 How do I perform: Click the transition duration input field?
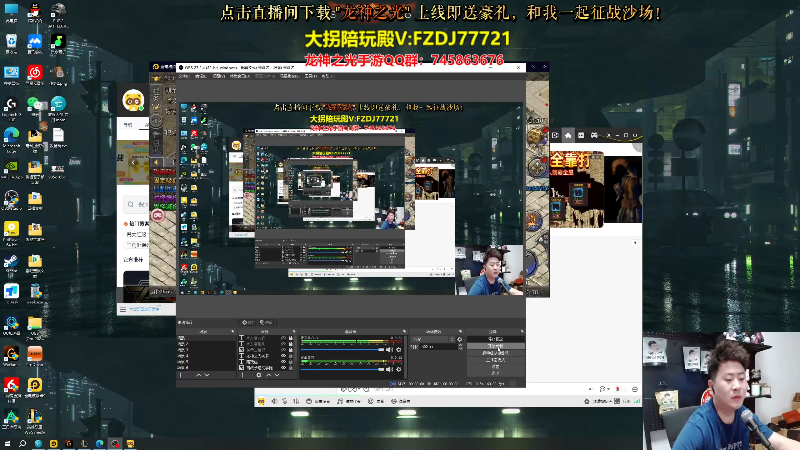439,346
